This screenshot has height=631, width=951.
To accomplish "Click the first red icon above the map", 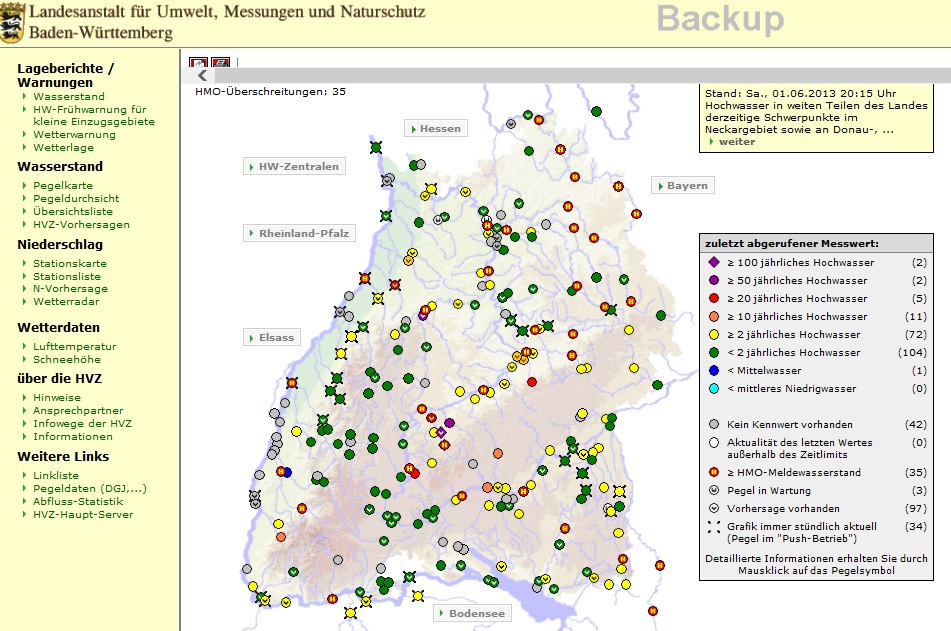I will coord(199,64).
